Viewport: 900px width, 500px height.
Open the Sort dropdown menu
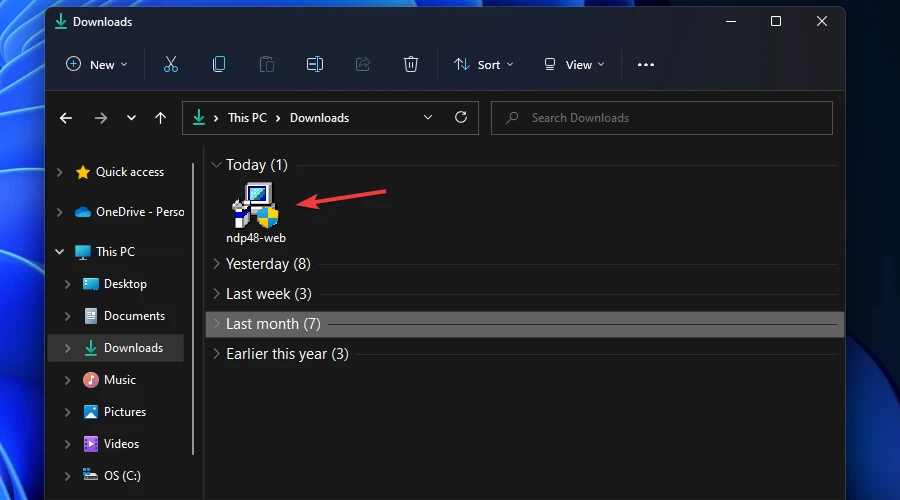click(483, 64)
